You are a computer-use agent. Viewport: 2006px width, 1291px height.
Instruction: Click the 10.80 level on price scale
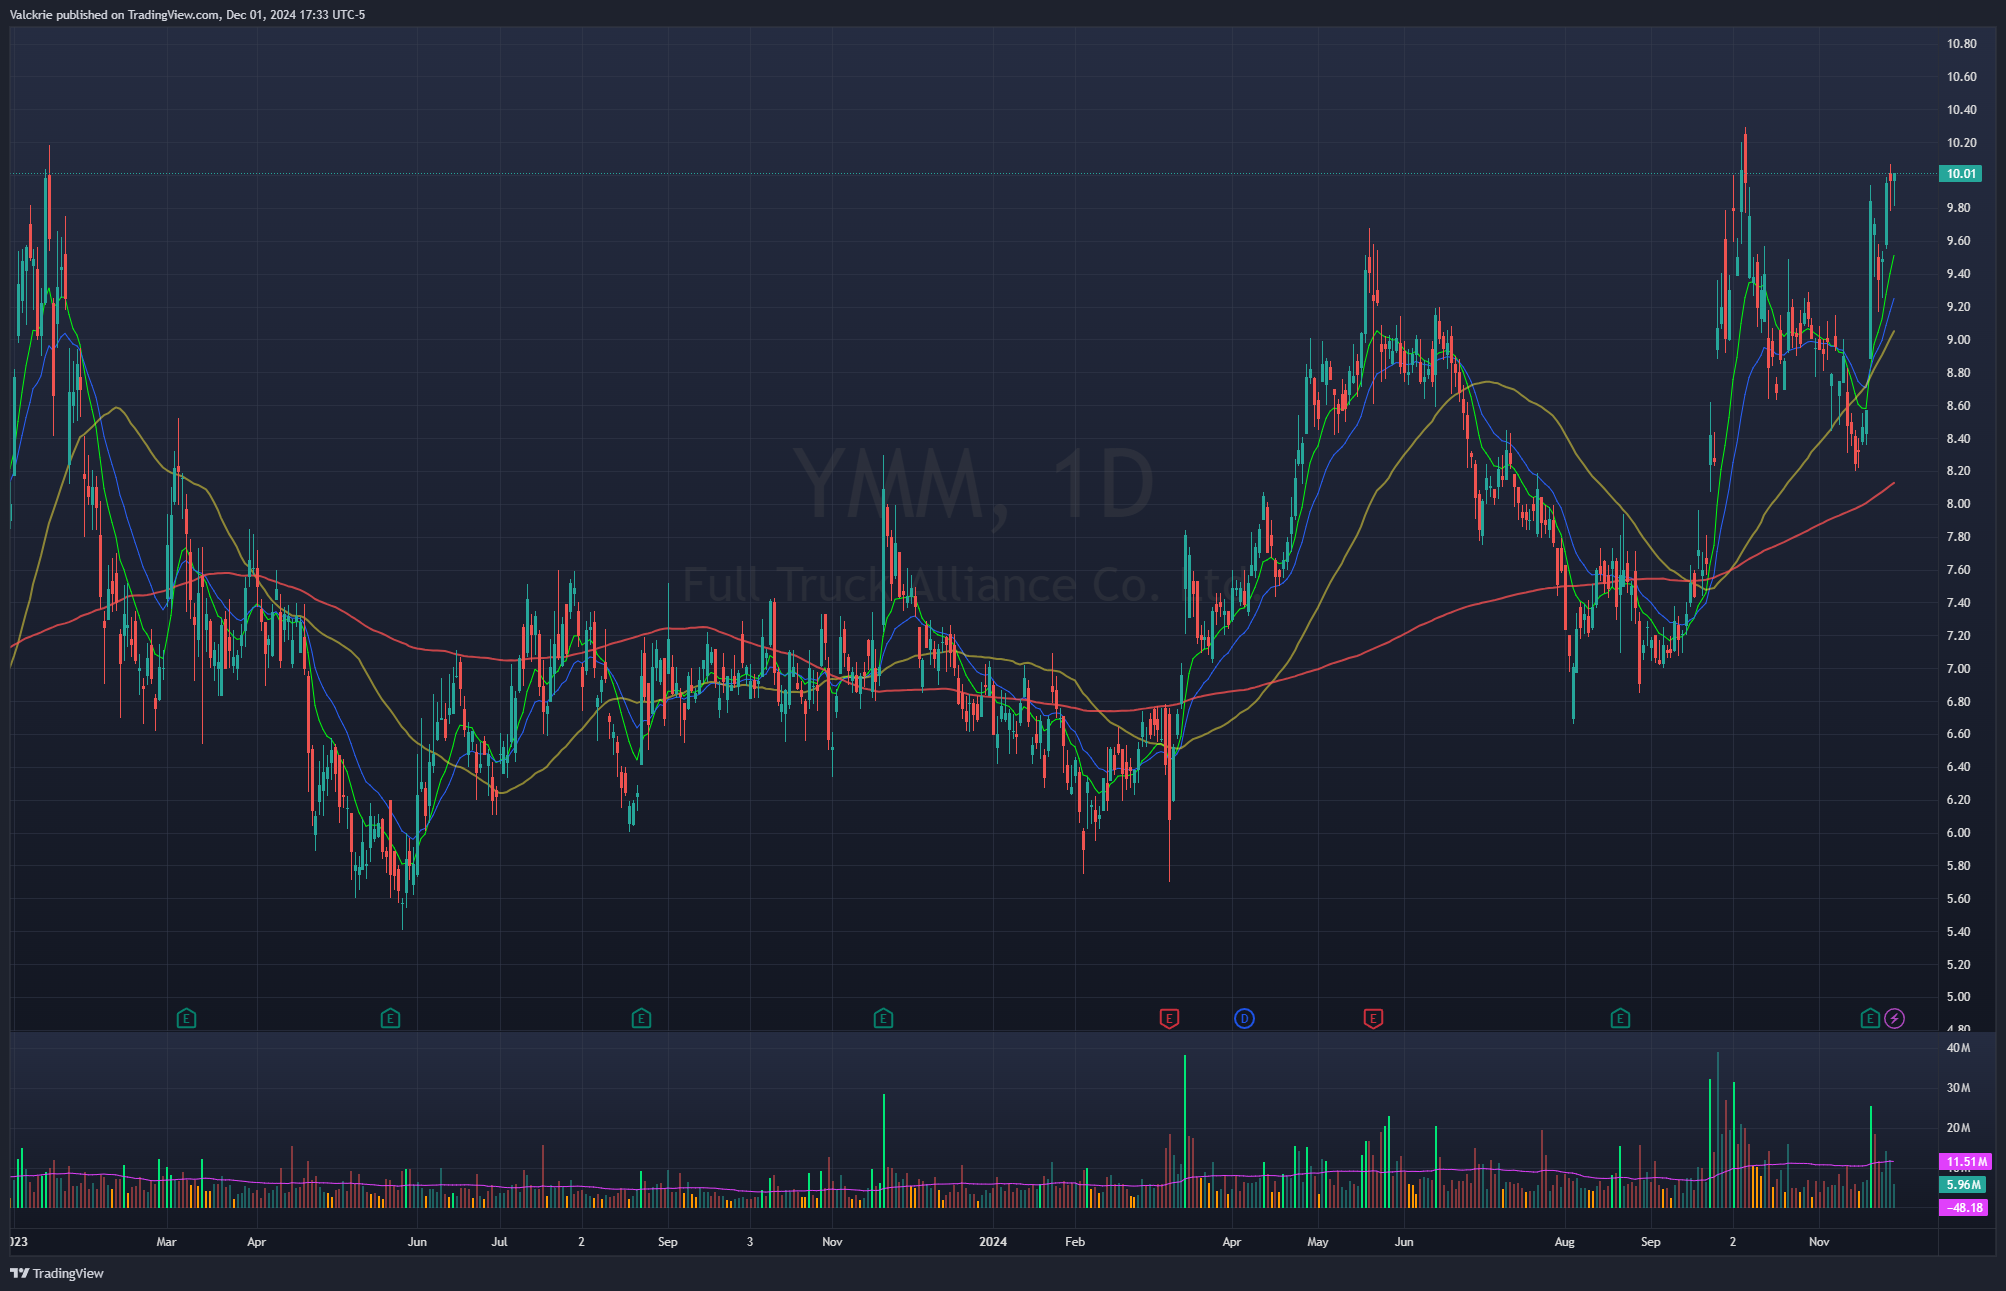tap(1961, 44)
